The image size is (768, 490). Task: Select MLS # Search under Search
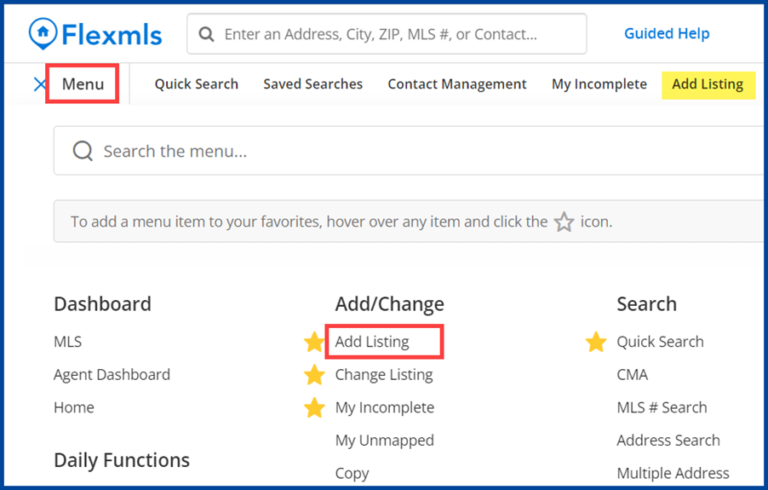coord(661,408)
